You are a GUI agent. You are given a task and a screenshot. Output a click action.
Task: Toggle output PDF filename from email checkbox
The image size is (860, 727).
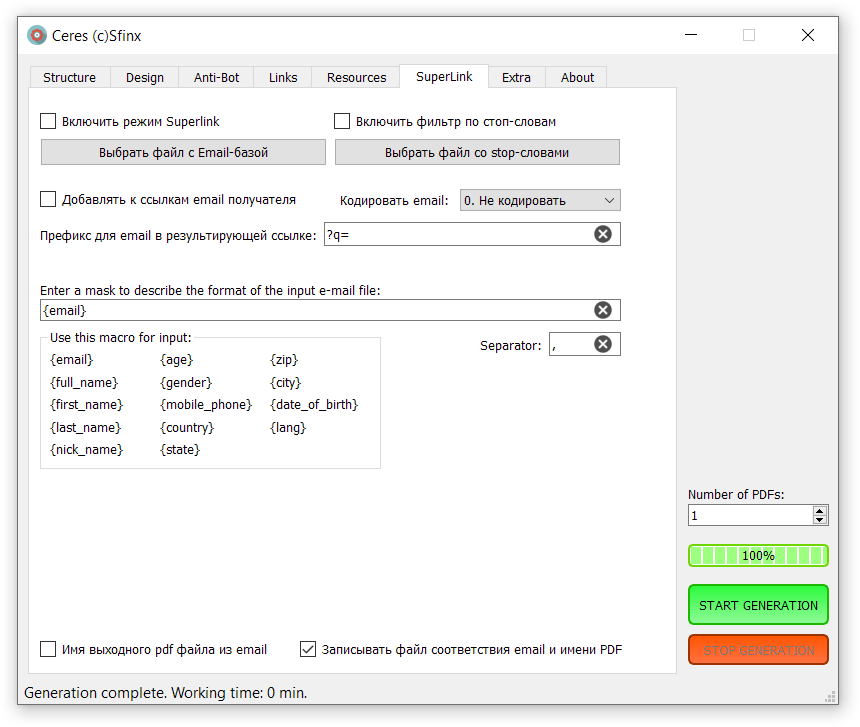pyautogui.click(x=48, y=649)
